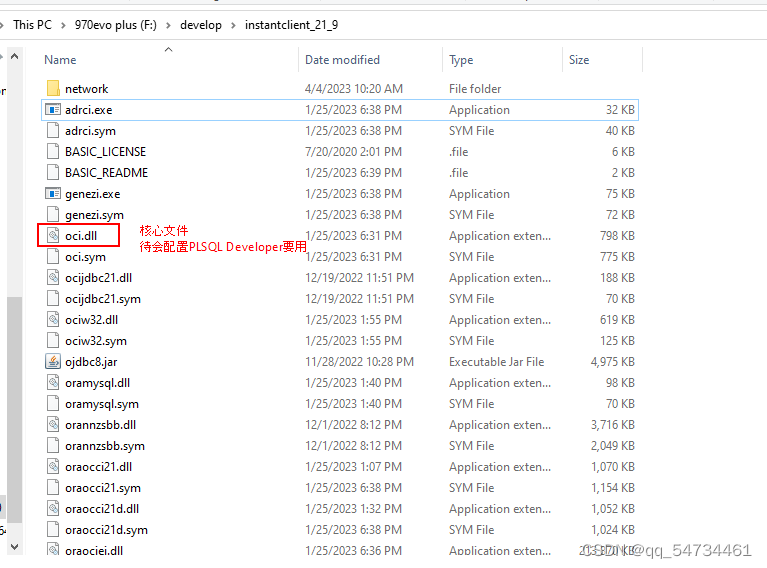Image resolution: width=767 pixels, height=568 pixels.
Task: Select the oci.dll file name
Action: (81, 236)
